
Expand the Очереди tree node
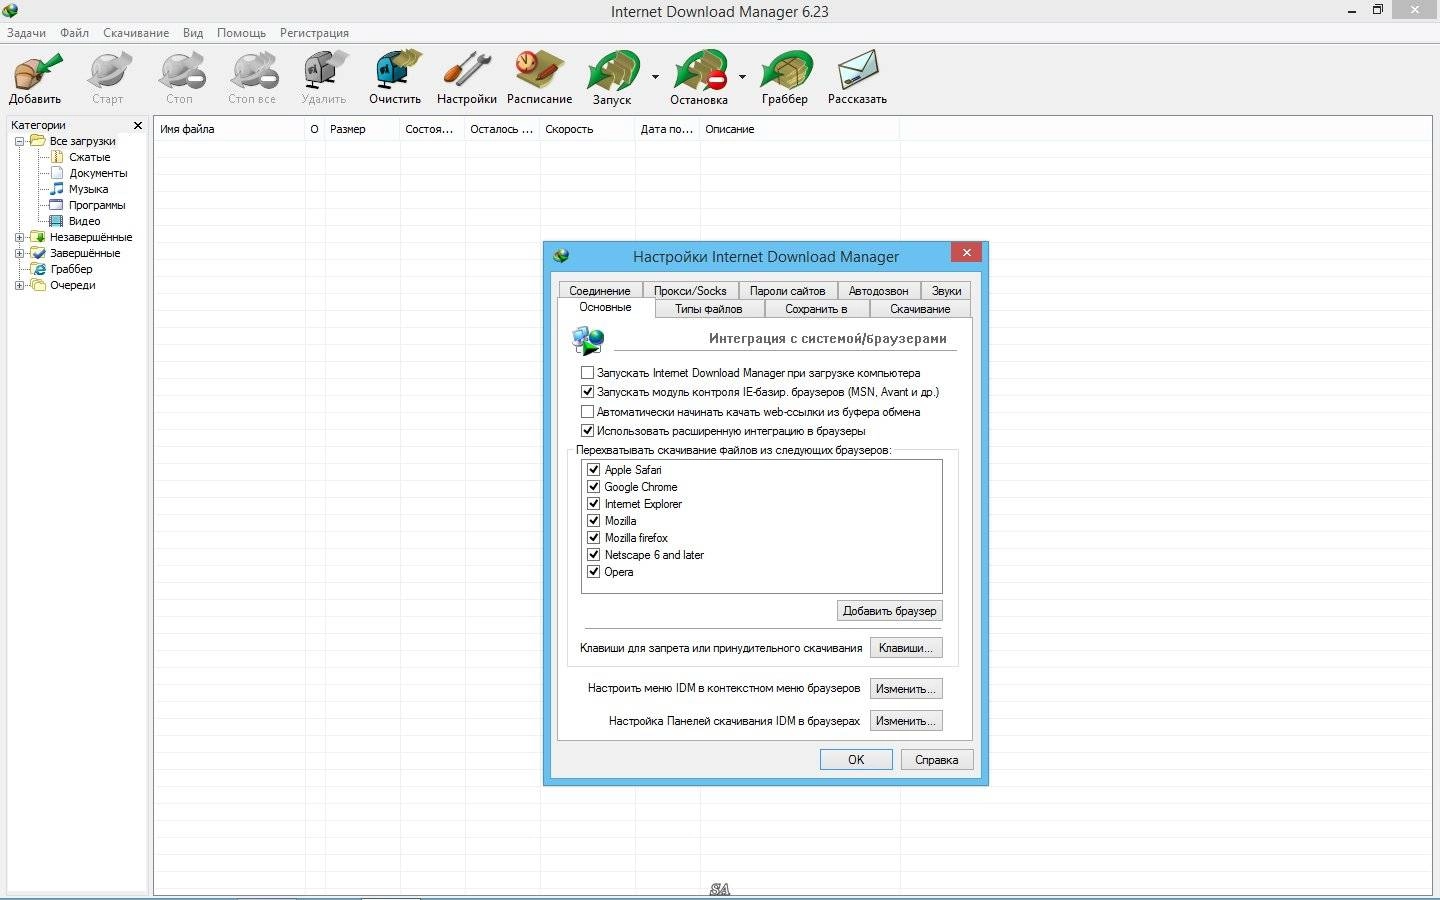point(19,285)
